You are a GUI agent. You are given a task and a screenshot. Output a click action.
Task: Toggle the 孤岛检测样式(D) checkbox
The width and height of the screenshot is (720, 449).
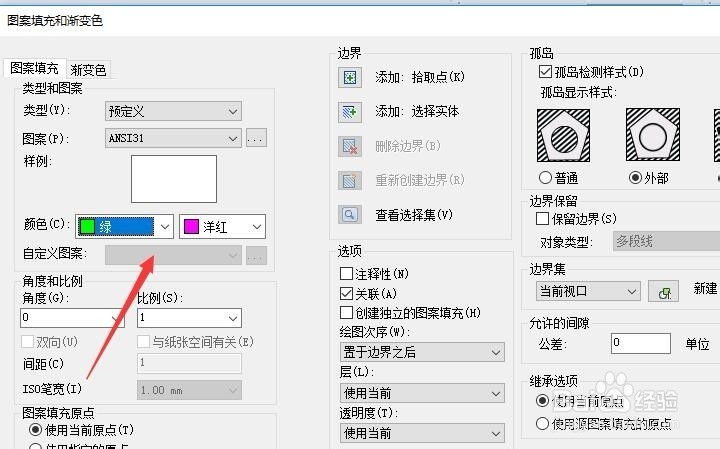[546, 72]
